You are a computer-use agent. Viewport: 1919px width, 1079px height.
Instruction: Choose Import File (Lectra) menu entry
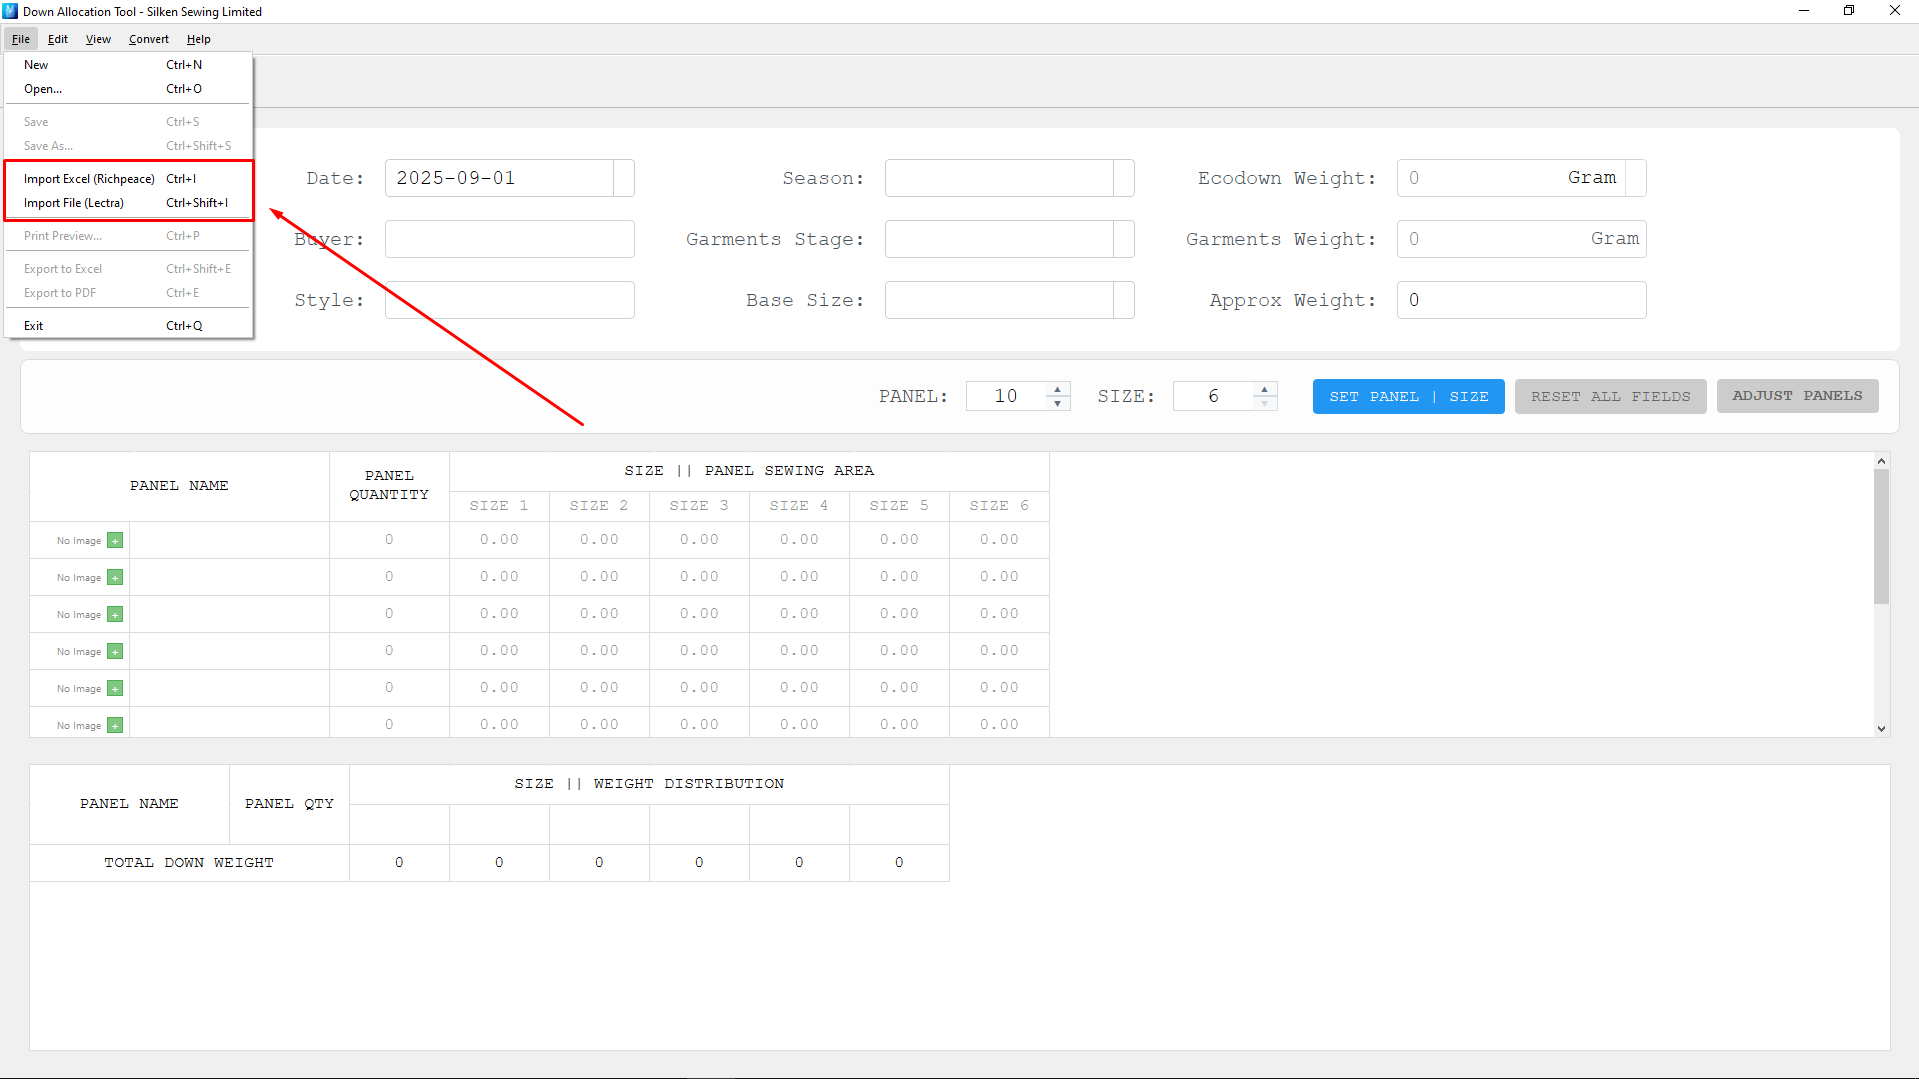(x=74, y=203)
